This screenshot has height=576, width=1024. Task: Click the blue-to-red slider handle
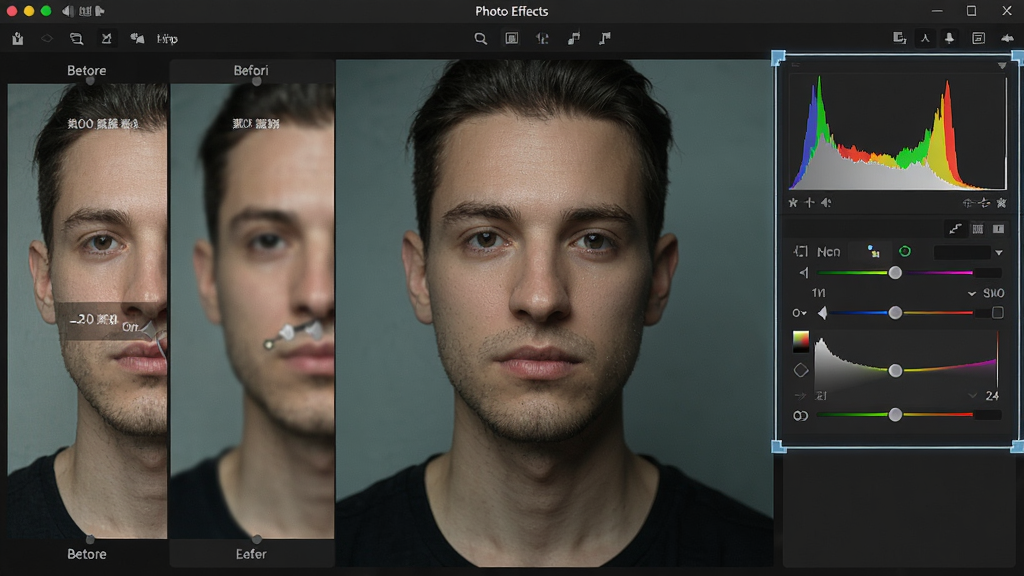point(895,313)
